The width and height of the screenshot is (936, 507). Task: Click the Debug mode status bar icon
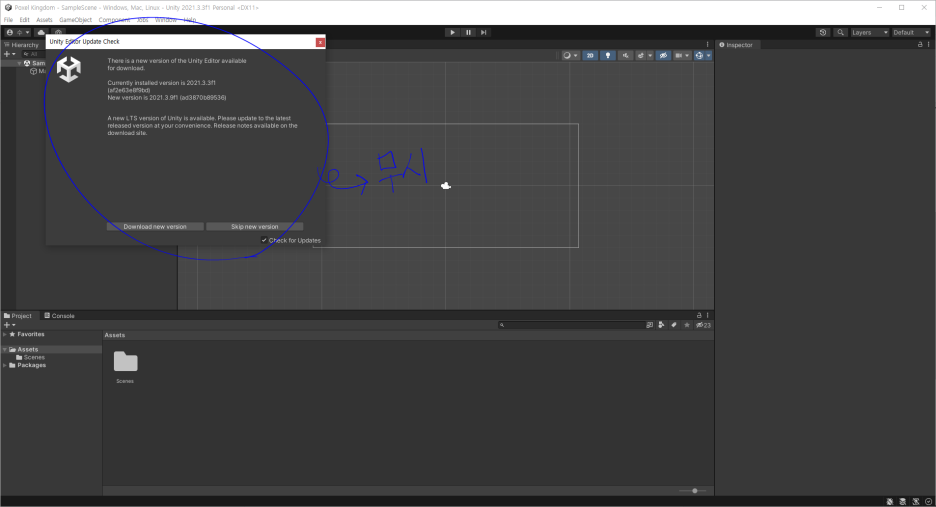click(x=889, y=502)
